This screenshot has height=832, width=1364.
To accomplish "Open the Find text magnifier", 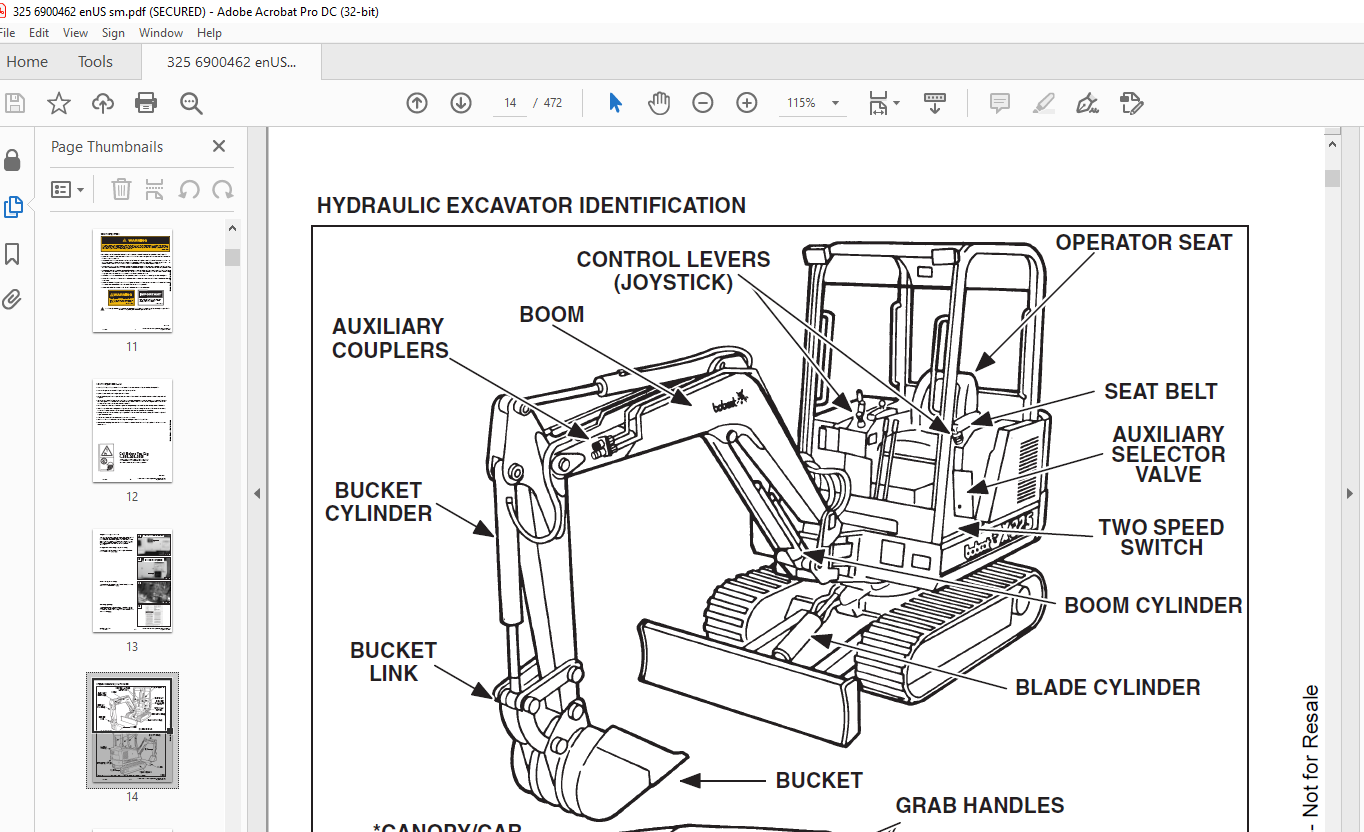I will click(x=191, y=103).
